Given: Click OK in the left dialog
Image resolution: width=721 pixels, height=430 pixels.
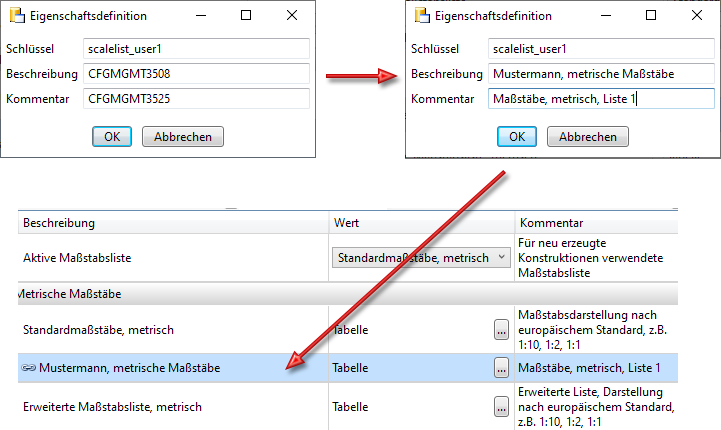Looking at the screenshot, I should click(112, 137).
